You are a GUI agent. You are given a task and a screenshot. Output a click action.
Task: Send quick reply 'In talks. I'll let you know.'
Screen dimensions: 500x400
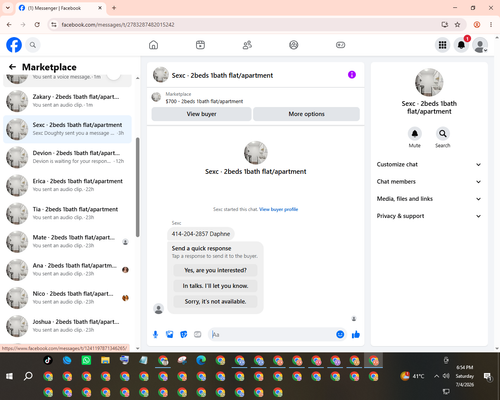(x=215, y=286)
